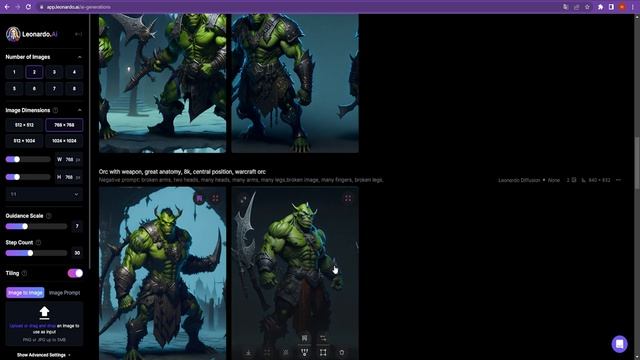This screenshot has height=360, width=640.
Task: Click the red expand icon on left orc image
Action: [216, 198]
